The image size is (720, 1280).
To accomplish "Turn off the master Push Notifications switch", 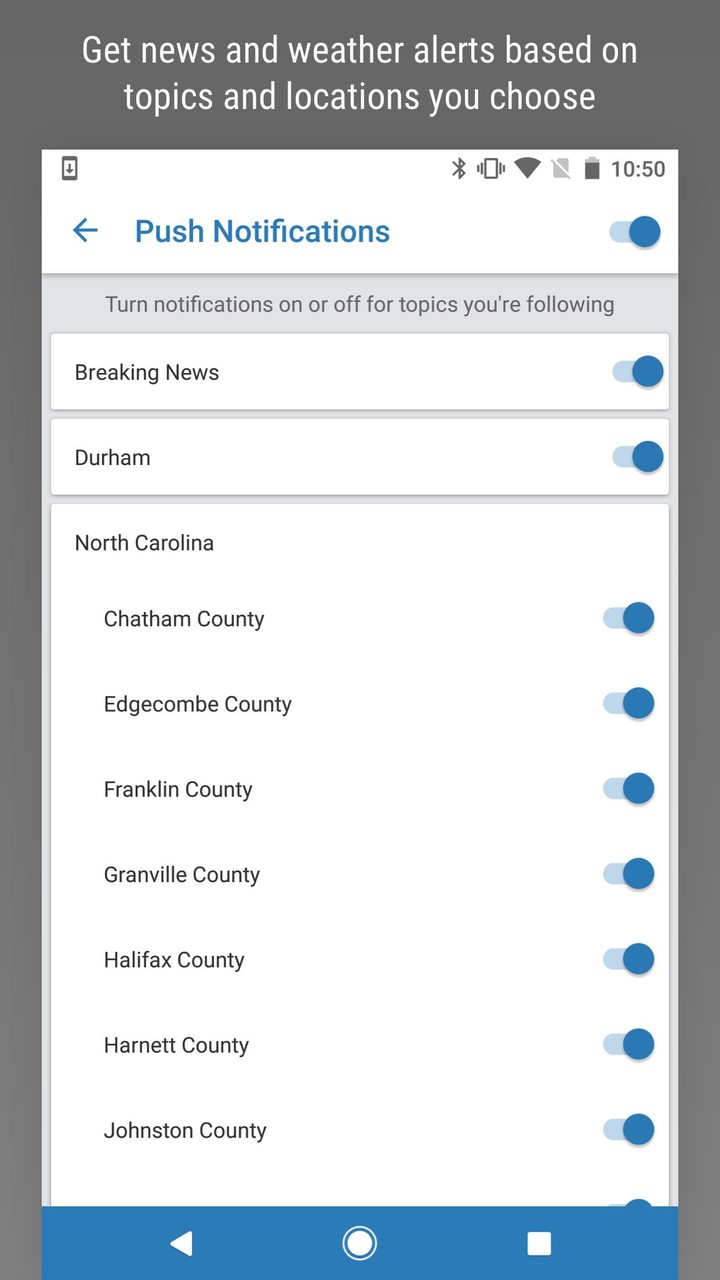I will click(635, 232).
